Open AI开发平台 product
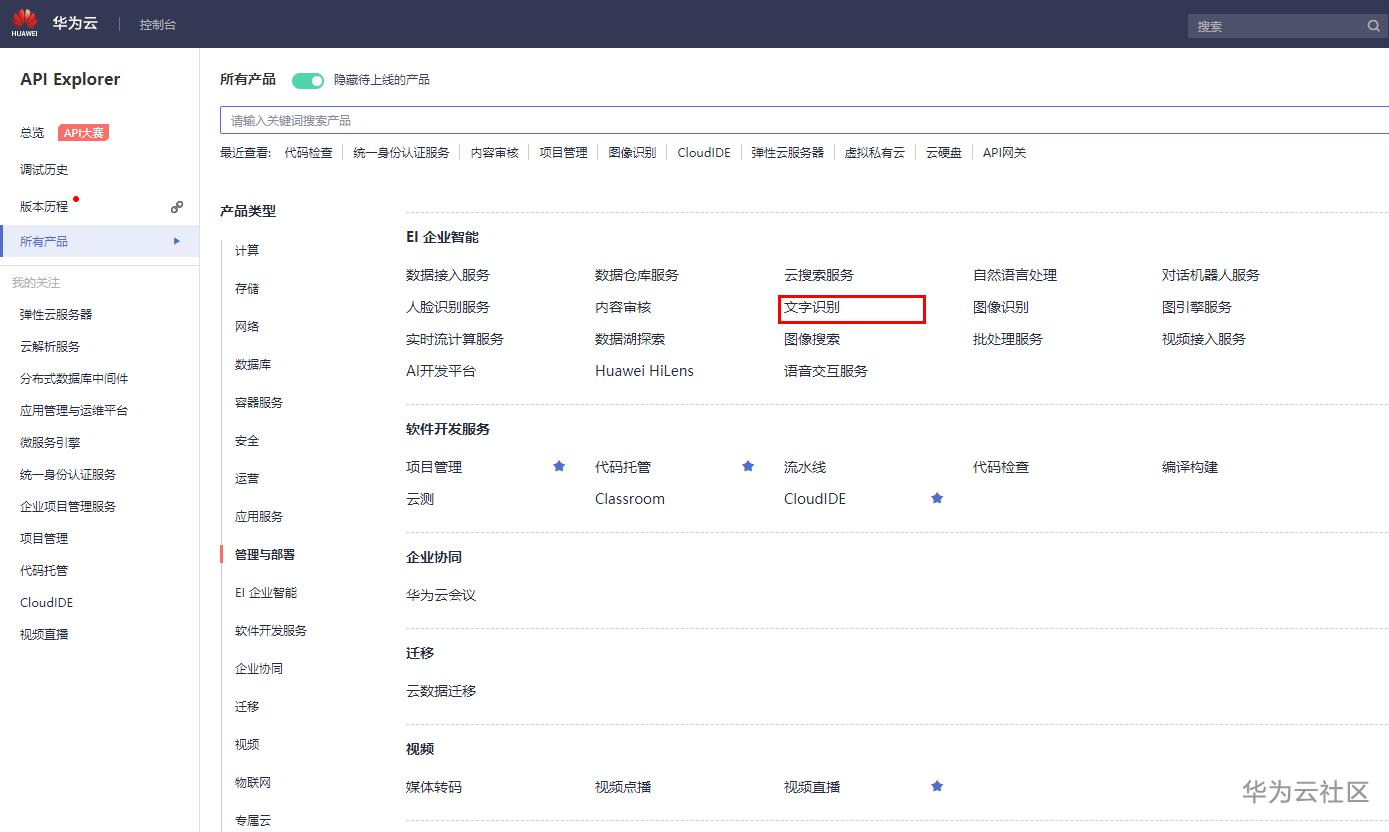 click(441, 371)
